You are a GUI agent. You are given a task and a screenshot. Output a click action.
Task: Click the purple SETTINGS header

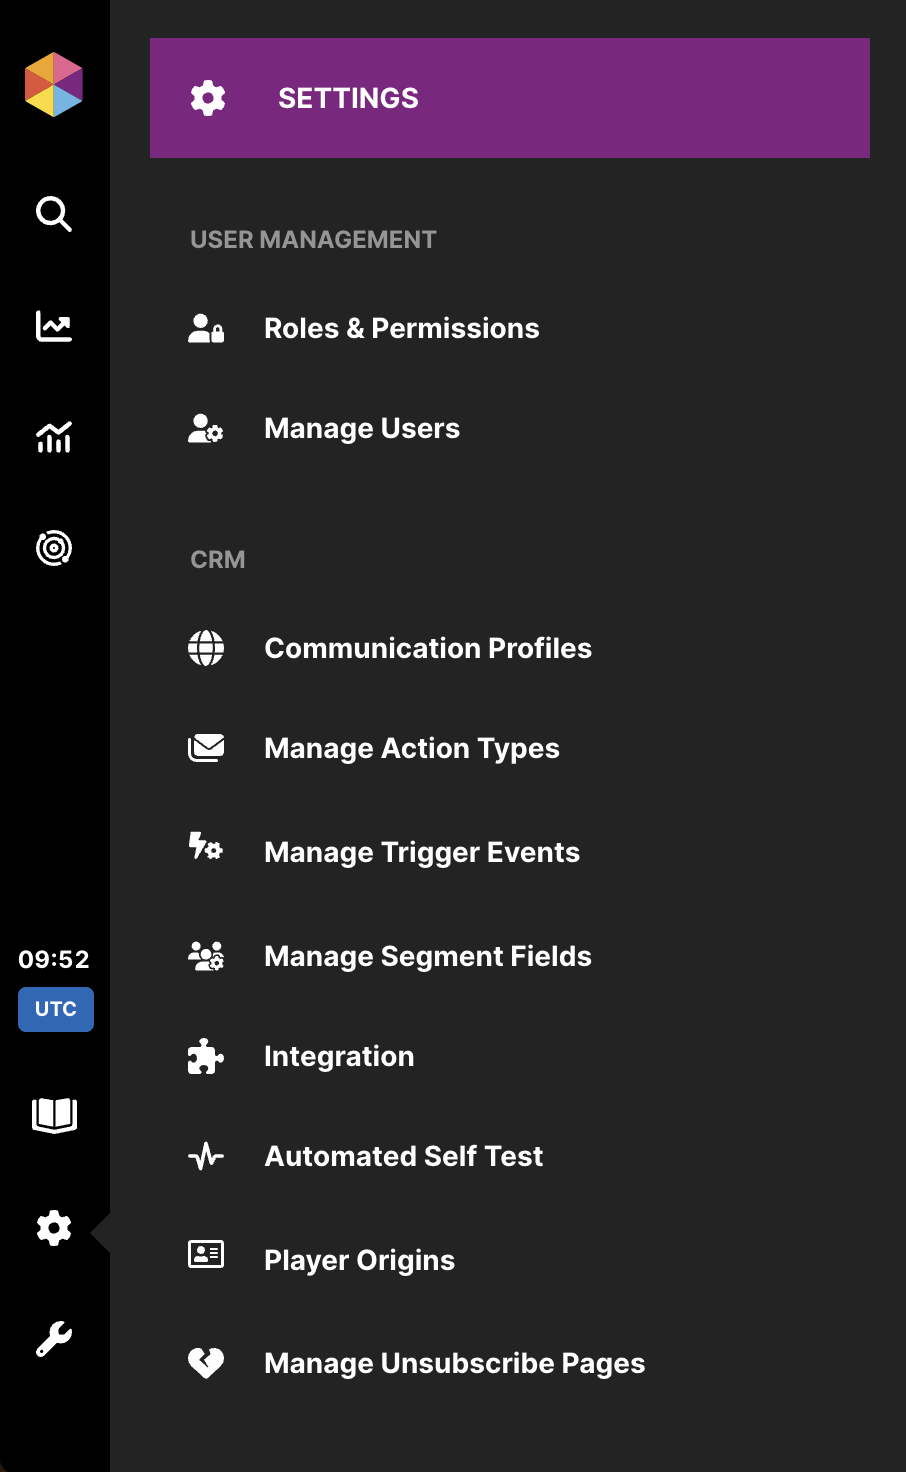(509, 98)
